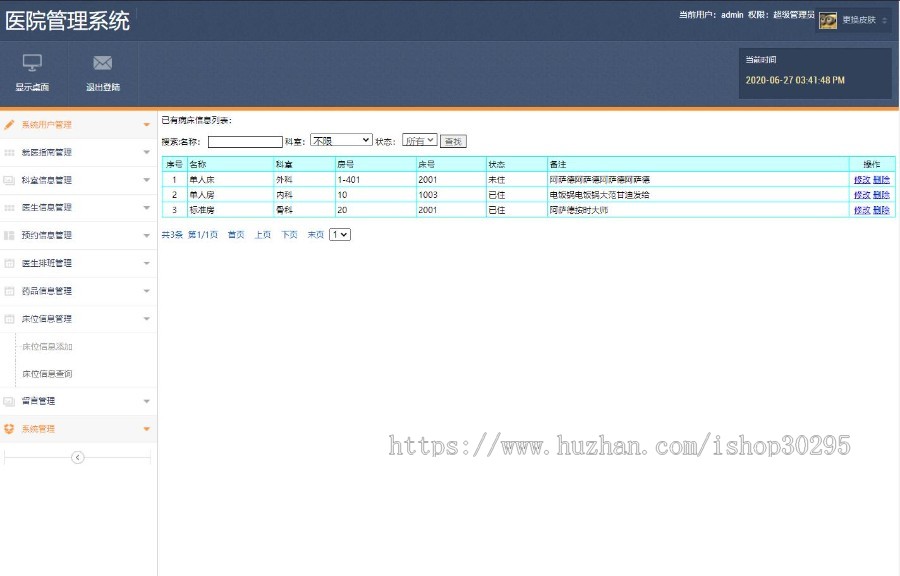Click the 查找 search button
This screenshot has height=576, width=900.
[453, 141]
